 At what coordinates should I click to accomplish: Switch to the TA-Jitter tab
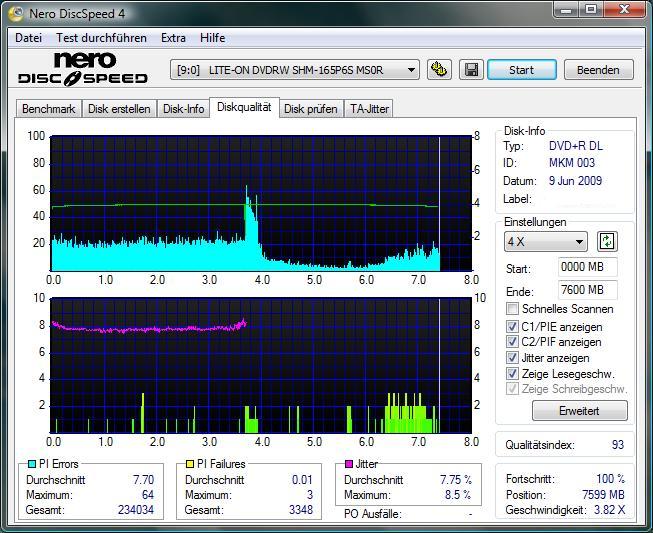(369, 109)
